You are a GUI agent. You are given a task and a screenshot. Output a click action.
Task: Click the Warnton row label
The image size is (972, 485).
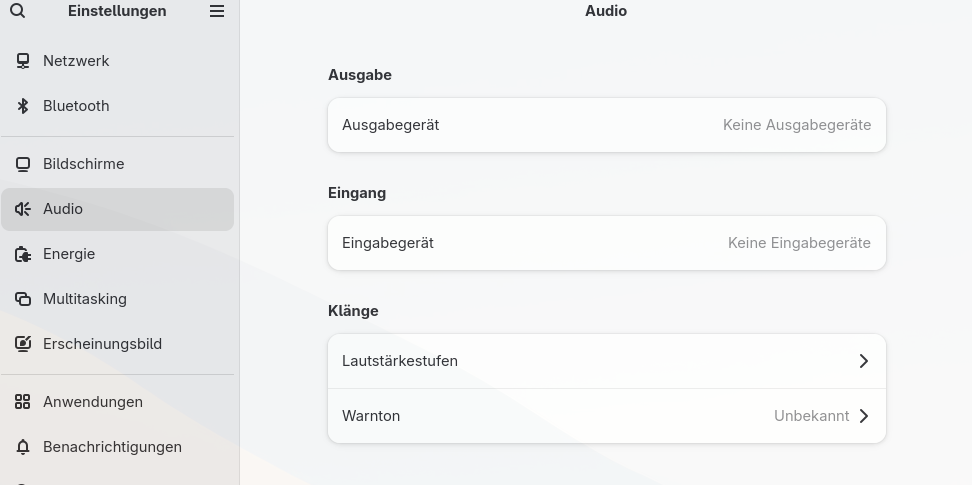point(371,416)
